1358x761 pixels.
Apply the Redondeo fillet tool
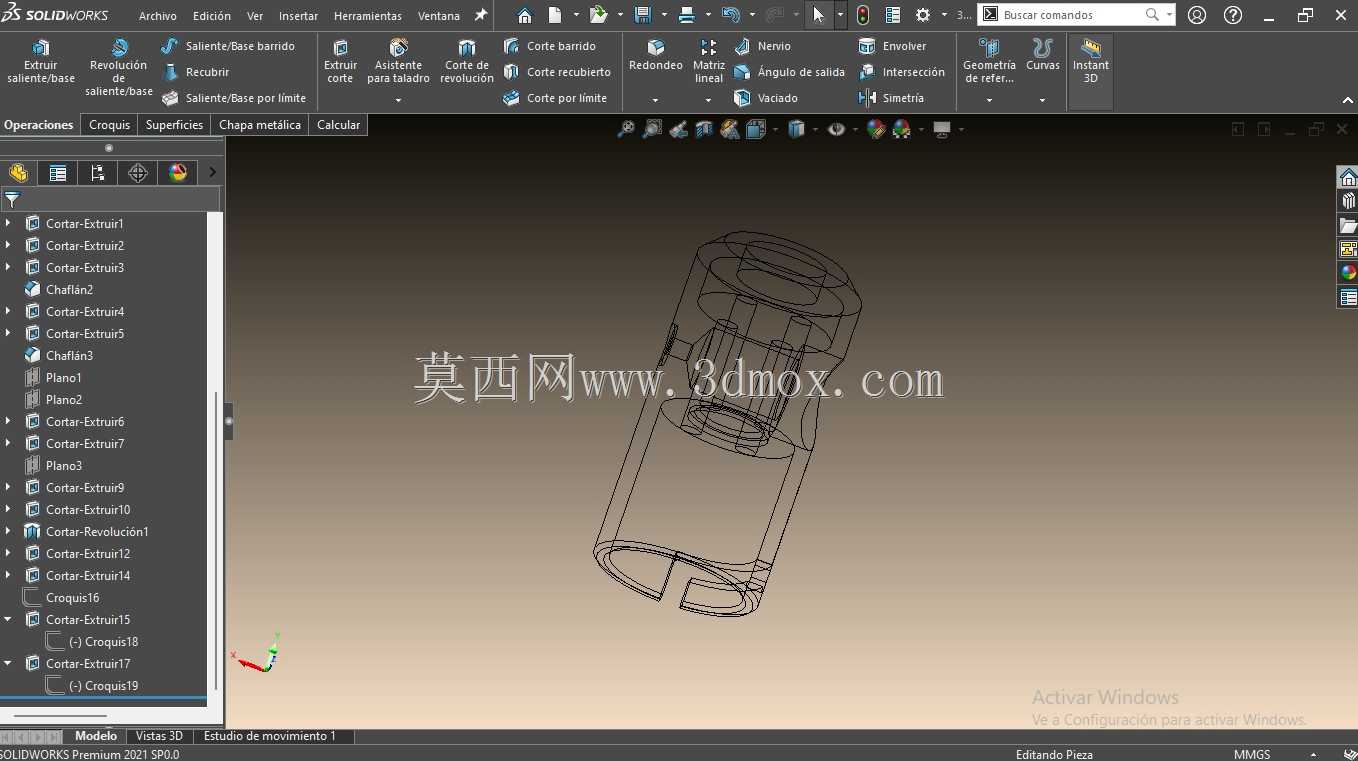656,56
